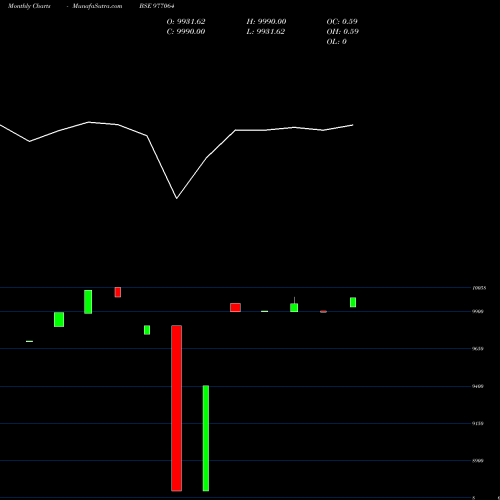Select the close value "C: 9990.00"
This screenshot has height=500, width=500.
(x=186, y=32)
